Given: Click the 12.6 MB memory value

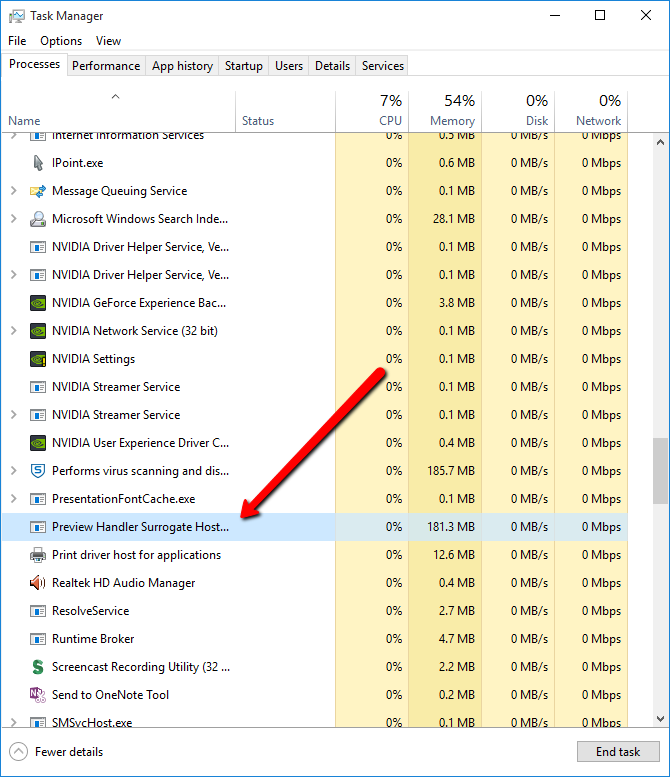Looking at the screenshot, I should (x=454, y=555).
